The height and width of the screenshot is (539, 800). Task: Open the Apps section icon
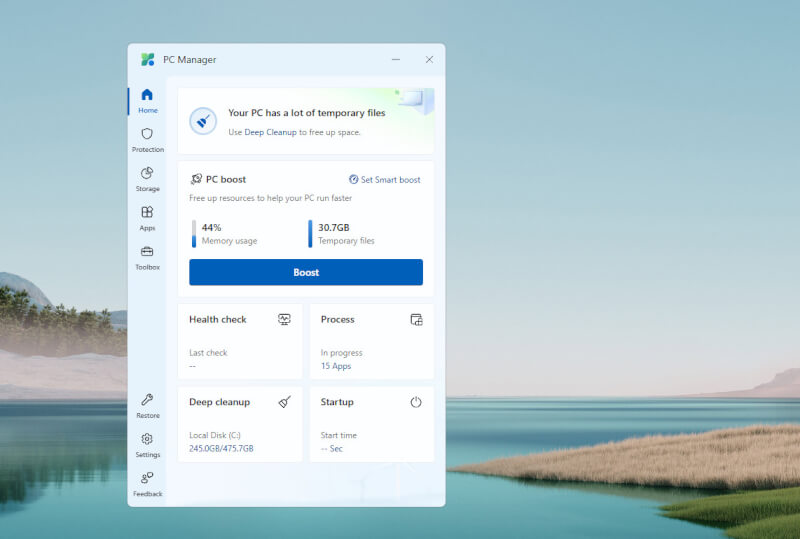147,217
